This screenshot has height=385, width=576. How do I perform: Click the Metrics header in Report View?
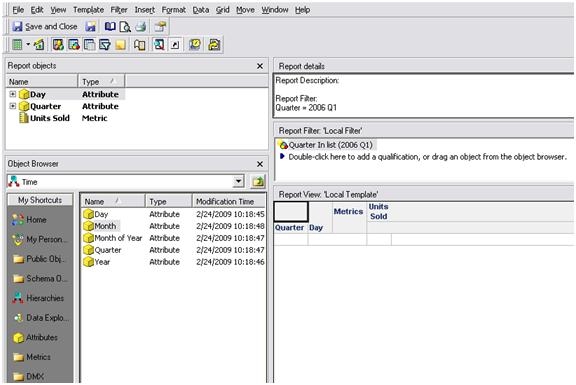pos(348,212)
